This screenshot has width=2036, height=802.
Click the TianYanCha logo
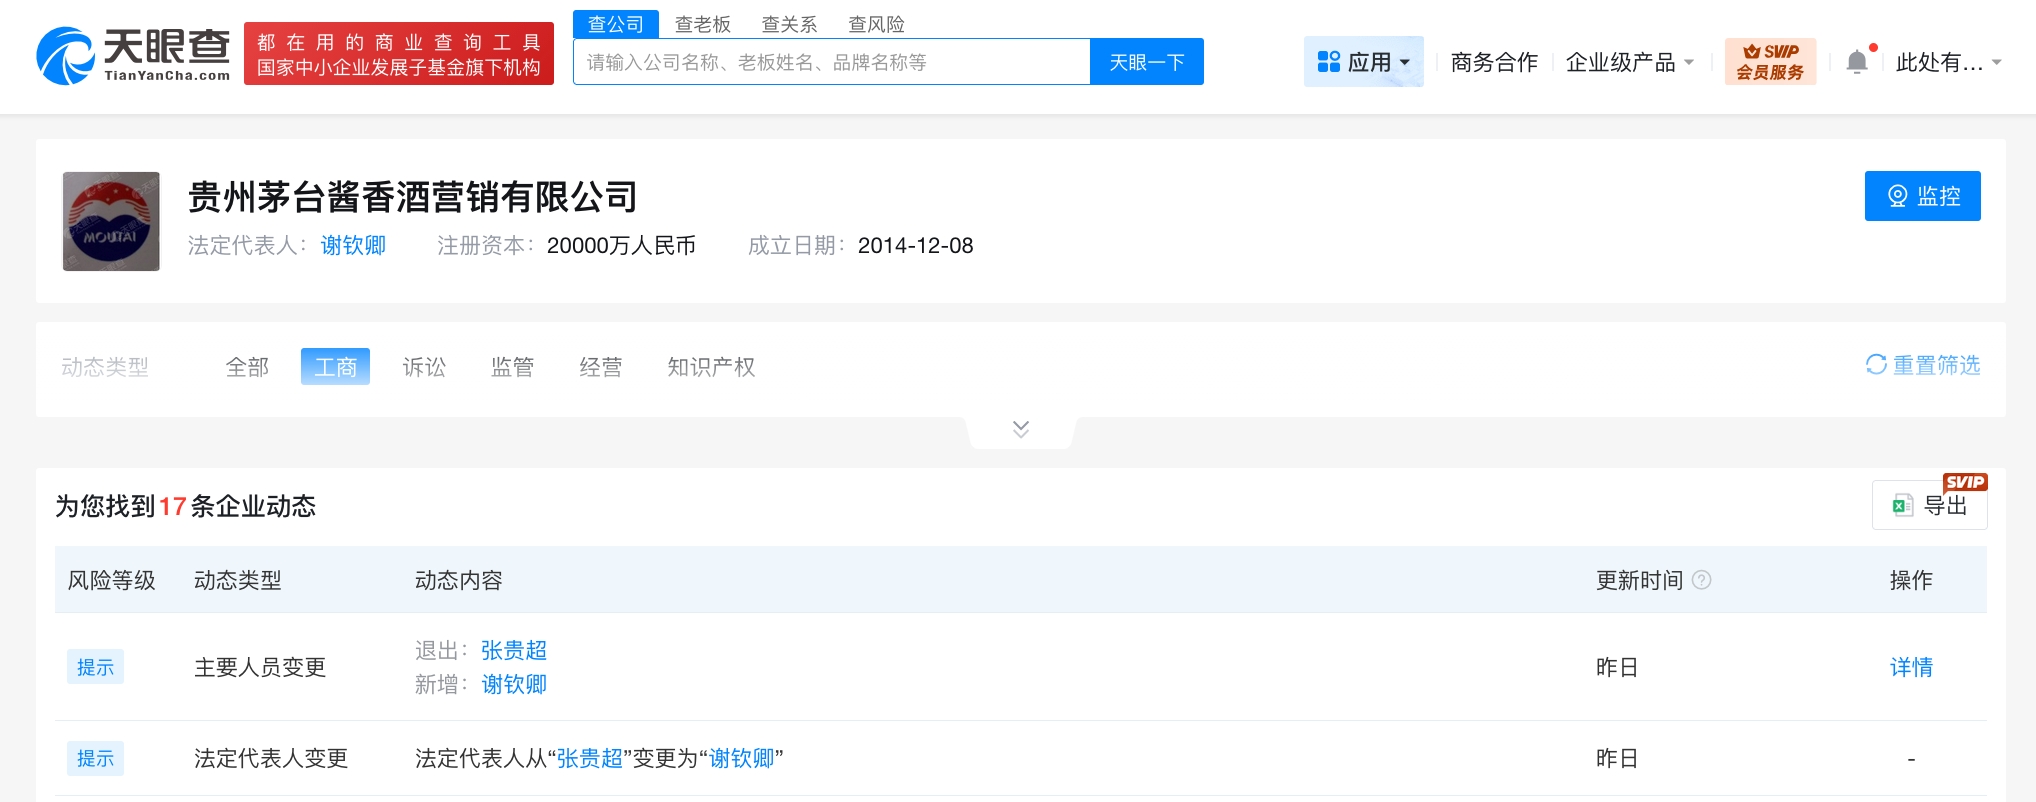[133, 56]
